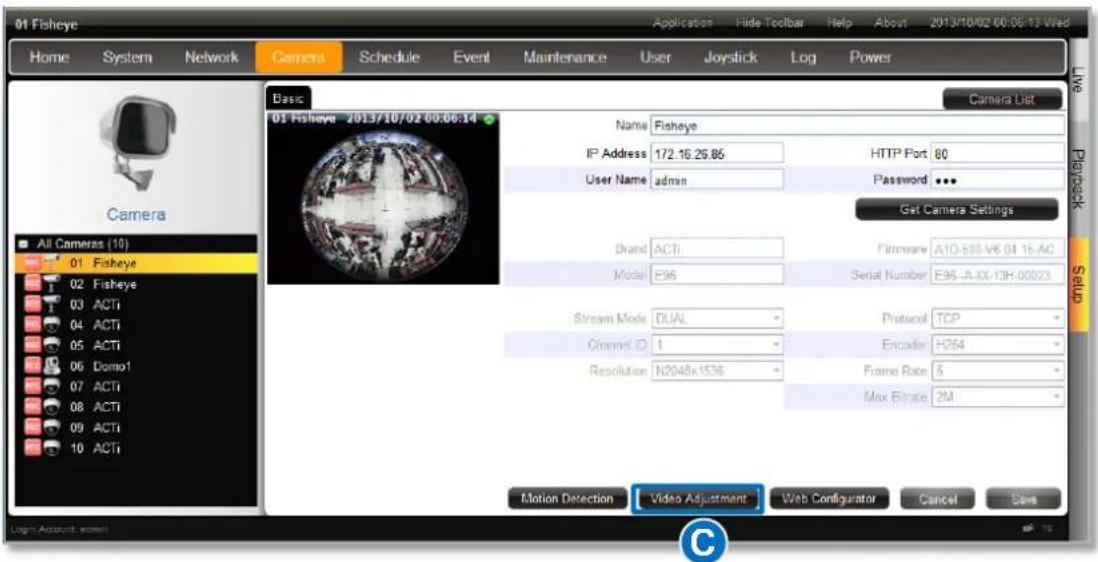Select camera 09 ACTi in list
The image size is (1098, 562).
137,427
